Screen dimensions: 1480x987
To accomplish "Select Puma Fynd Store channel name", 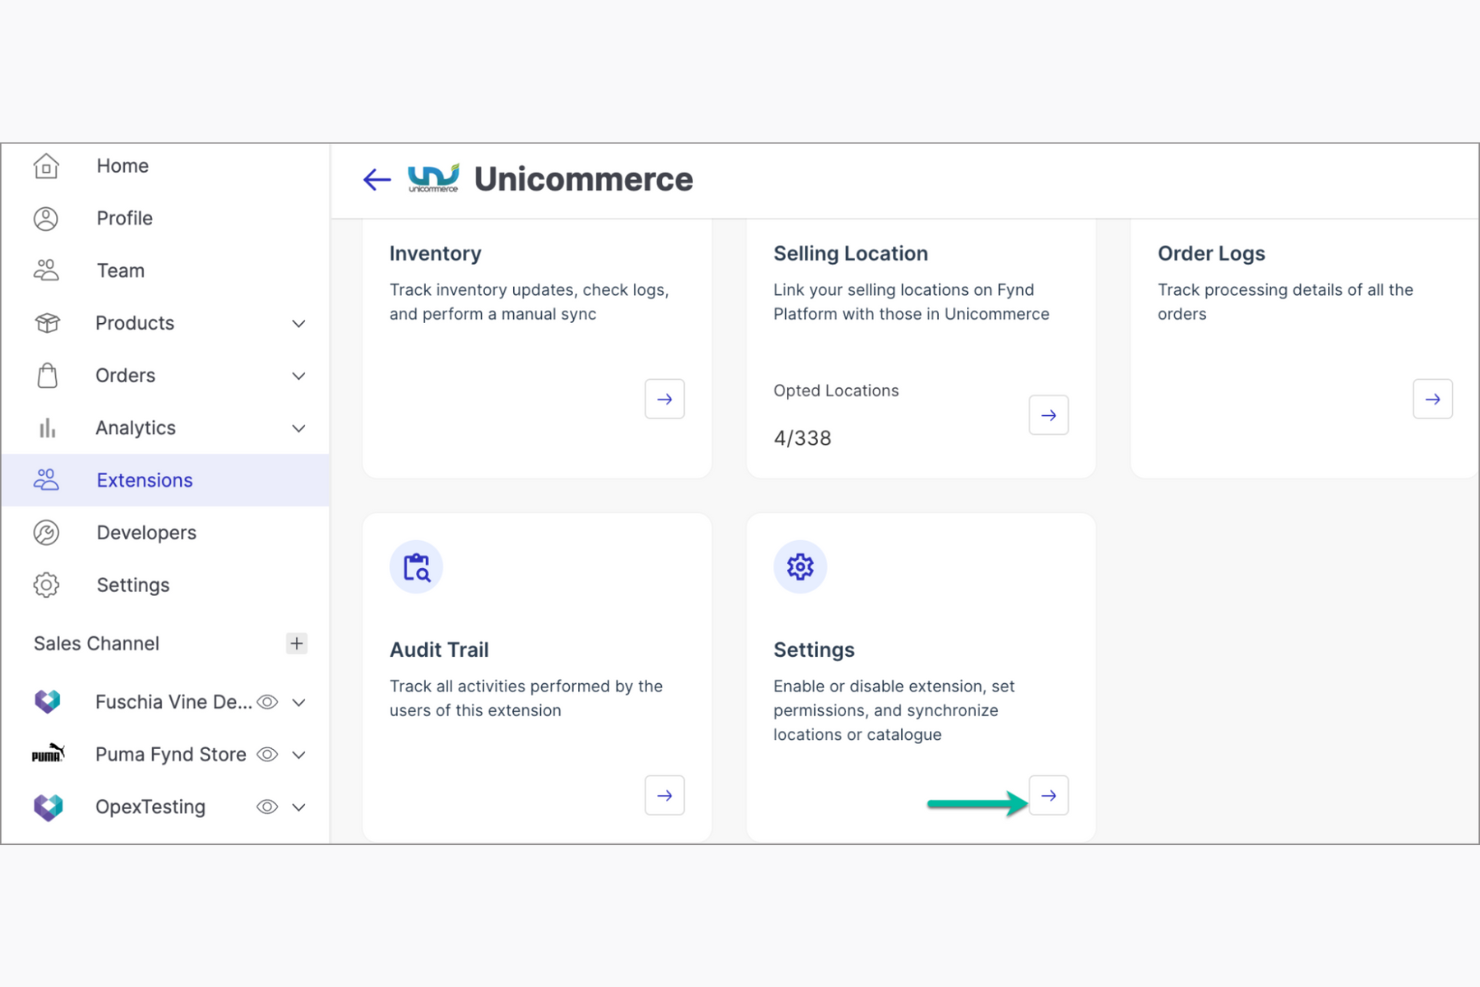I will point(171,755).
